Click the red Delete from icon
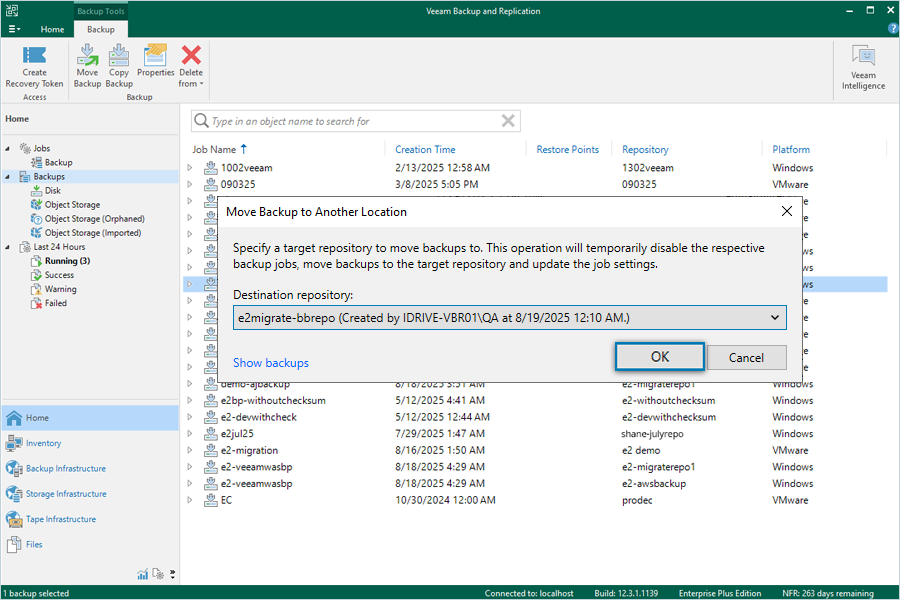This screenshot has height=600, width=900. [x=191, y=55]
